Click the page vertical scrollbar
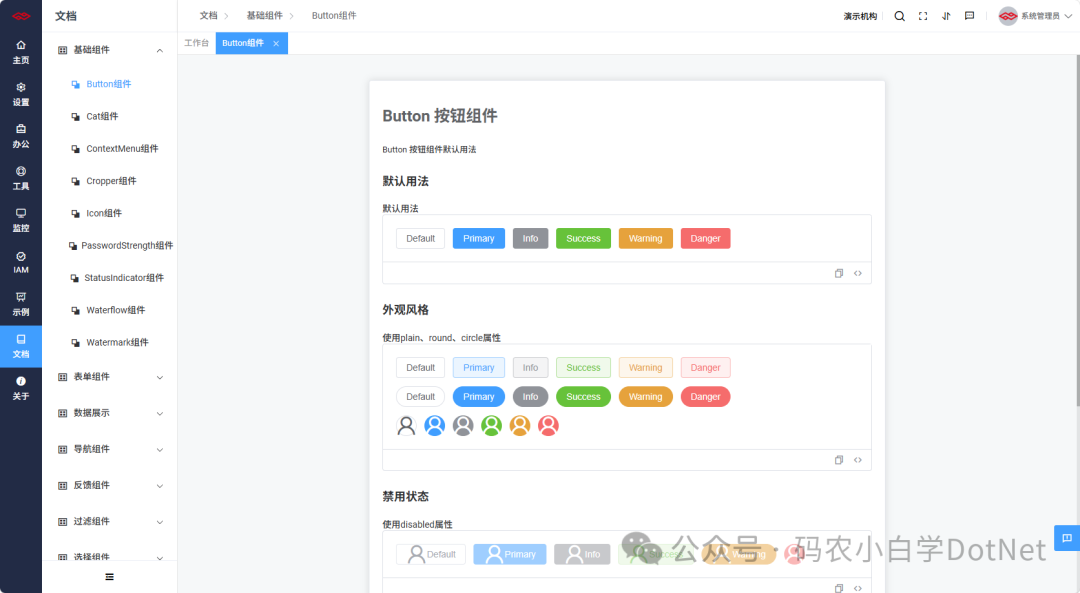 [x=1077, y=232]
